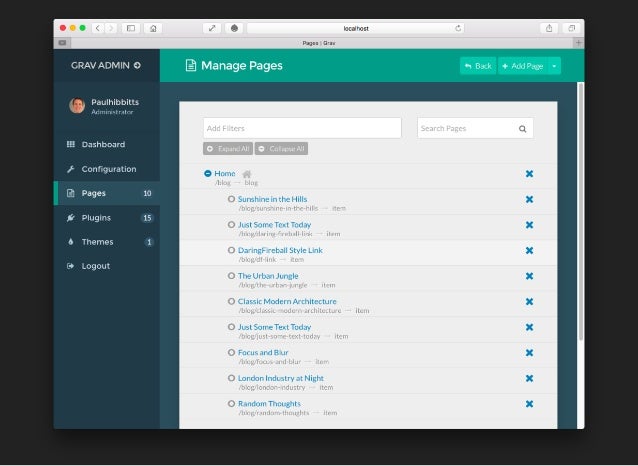Delete the Sunshine in the Hills page
Screen dimensions: 638x466
(x=529, y=199)
